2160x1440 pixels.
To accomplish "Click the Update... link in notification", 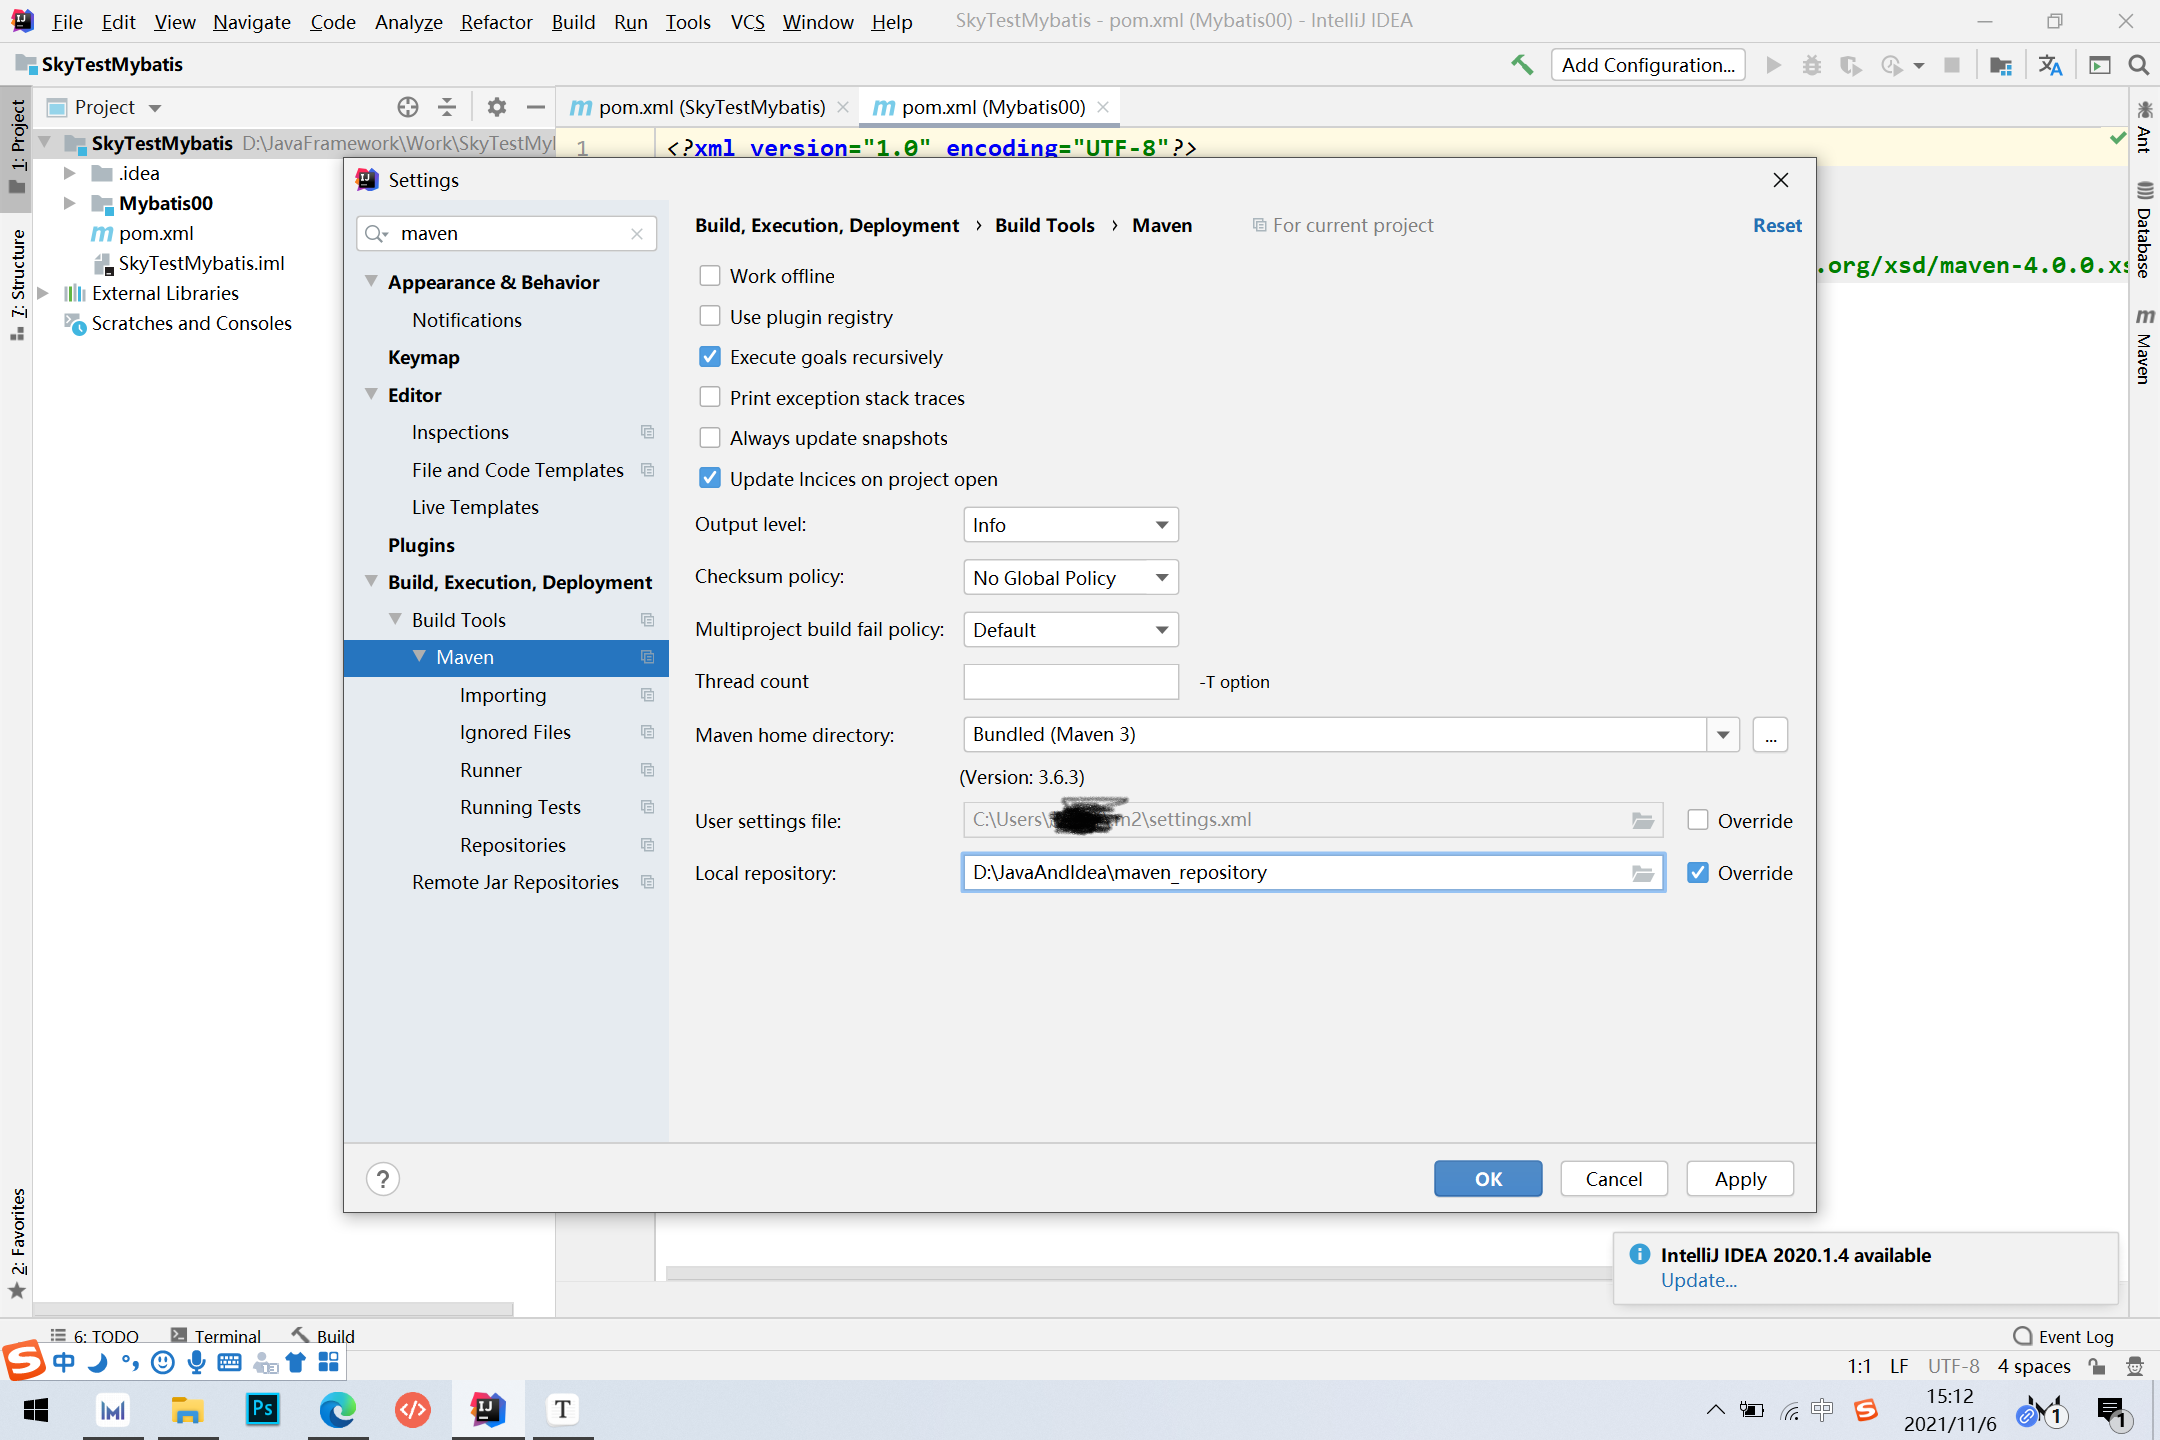I will [x=1698, y=1280].
